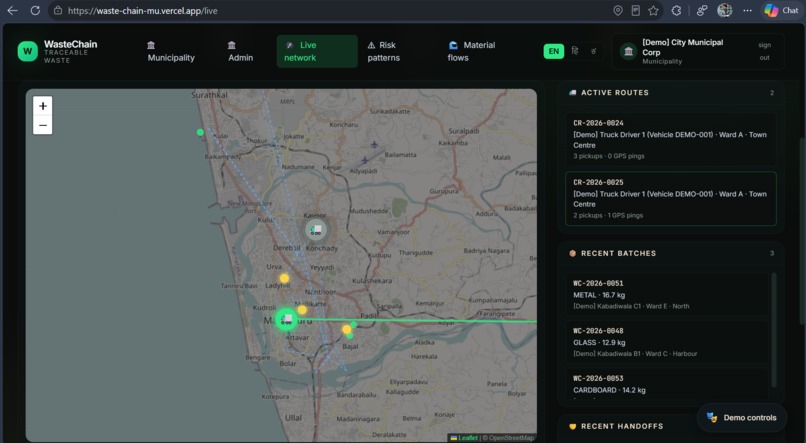Open browser settings and more menu

coord(747,10)
